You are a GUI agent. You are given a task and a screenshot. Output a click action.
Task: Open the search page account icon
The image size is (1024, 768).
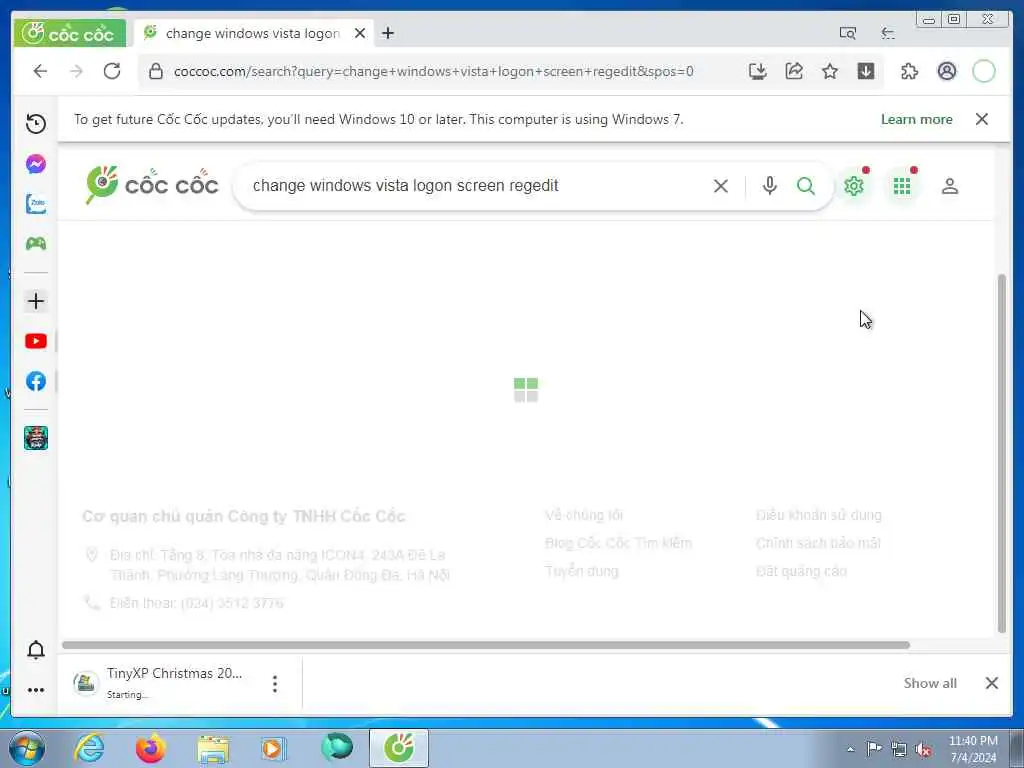(950, 186)
